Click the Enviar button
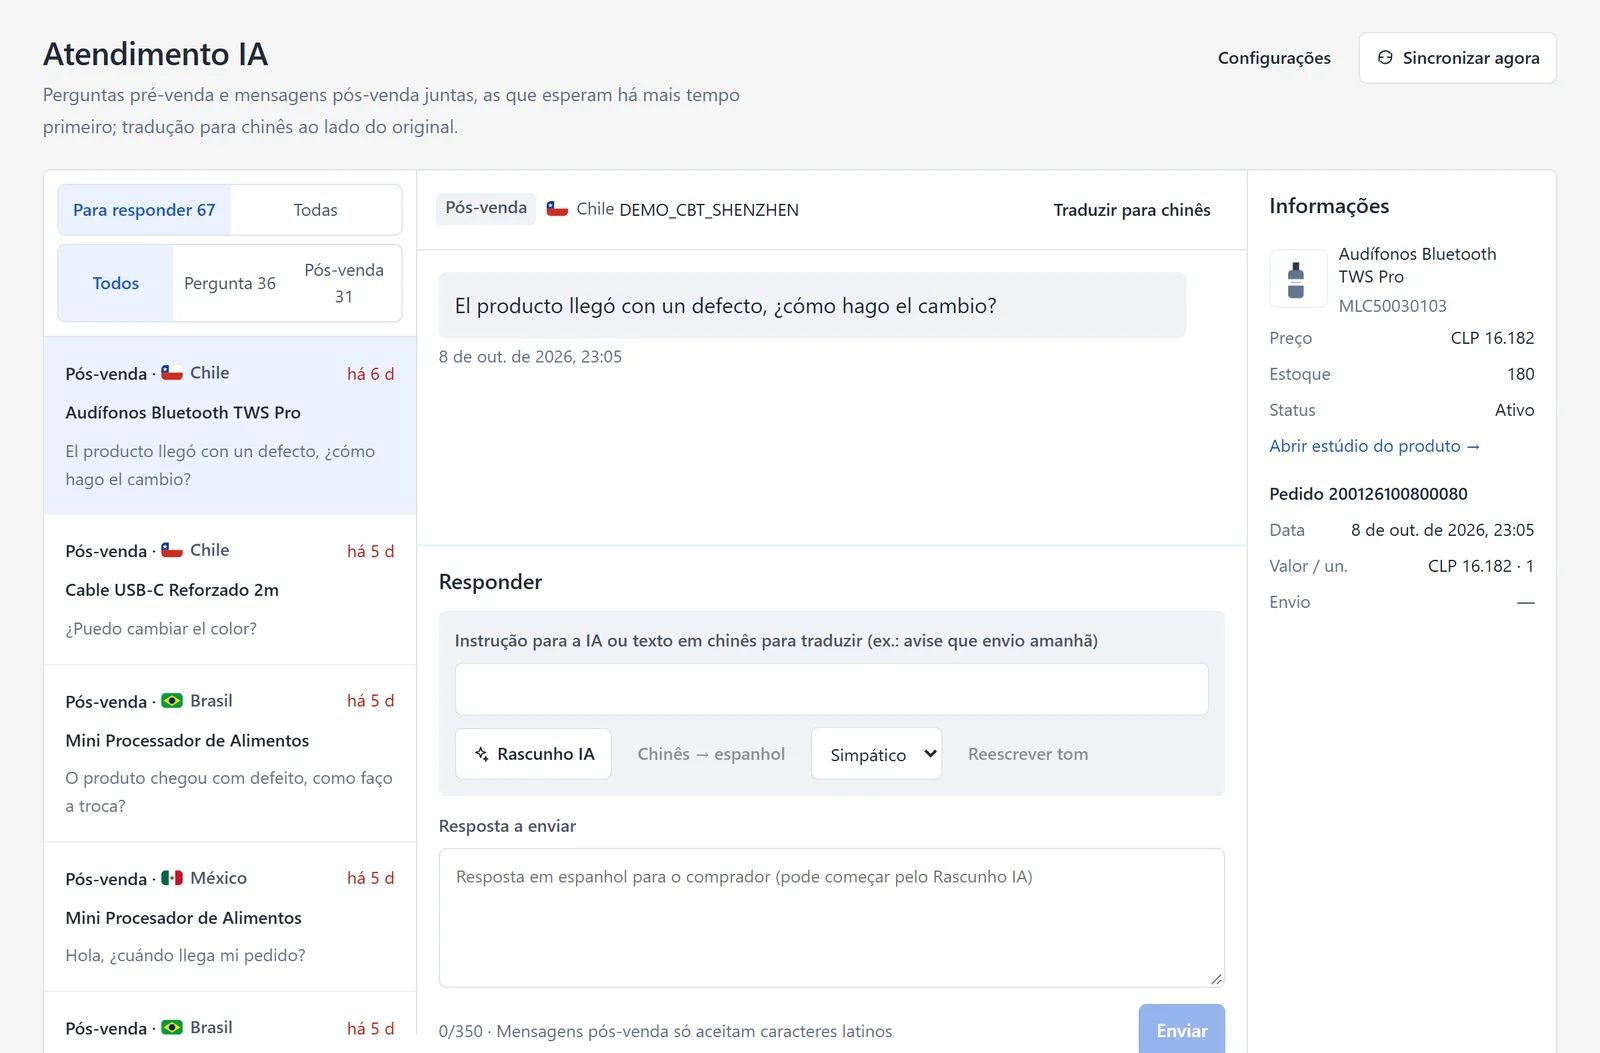 click(x=1182, y=1030)
